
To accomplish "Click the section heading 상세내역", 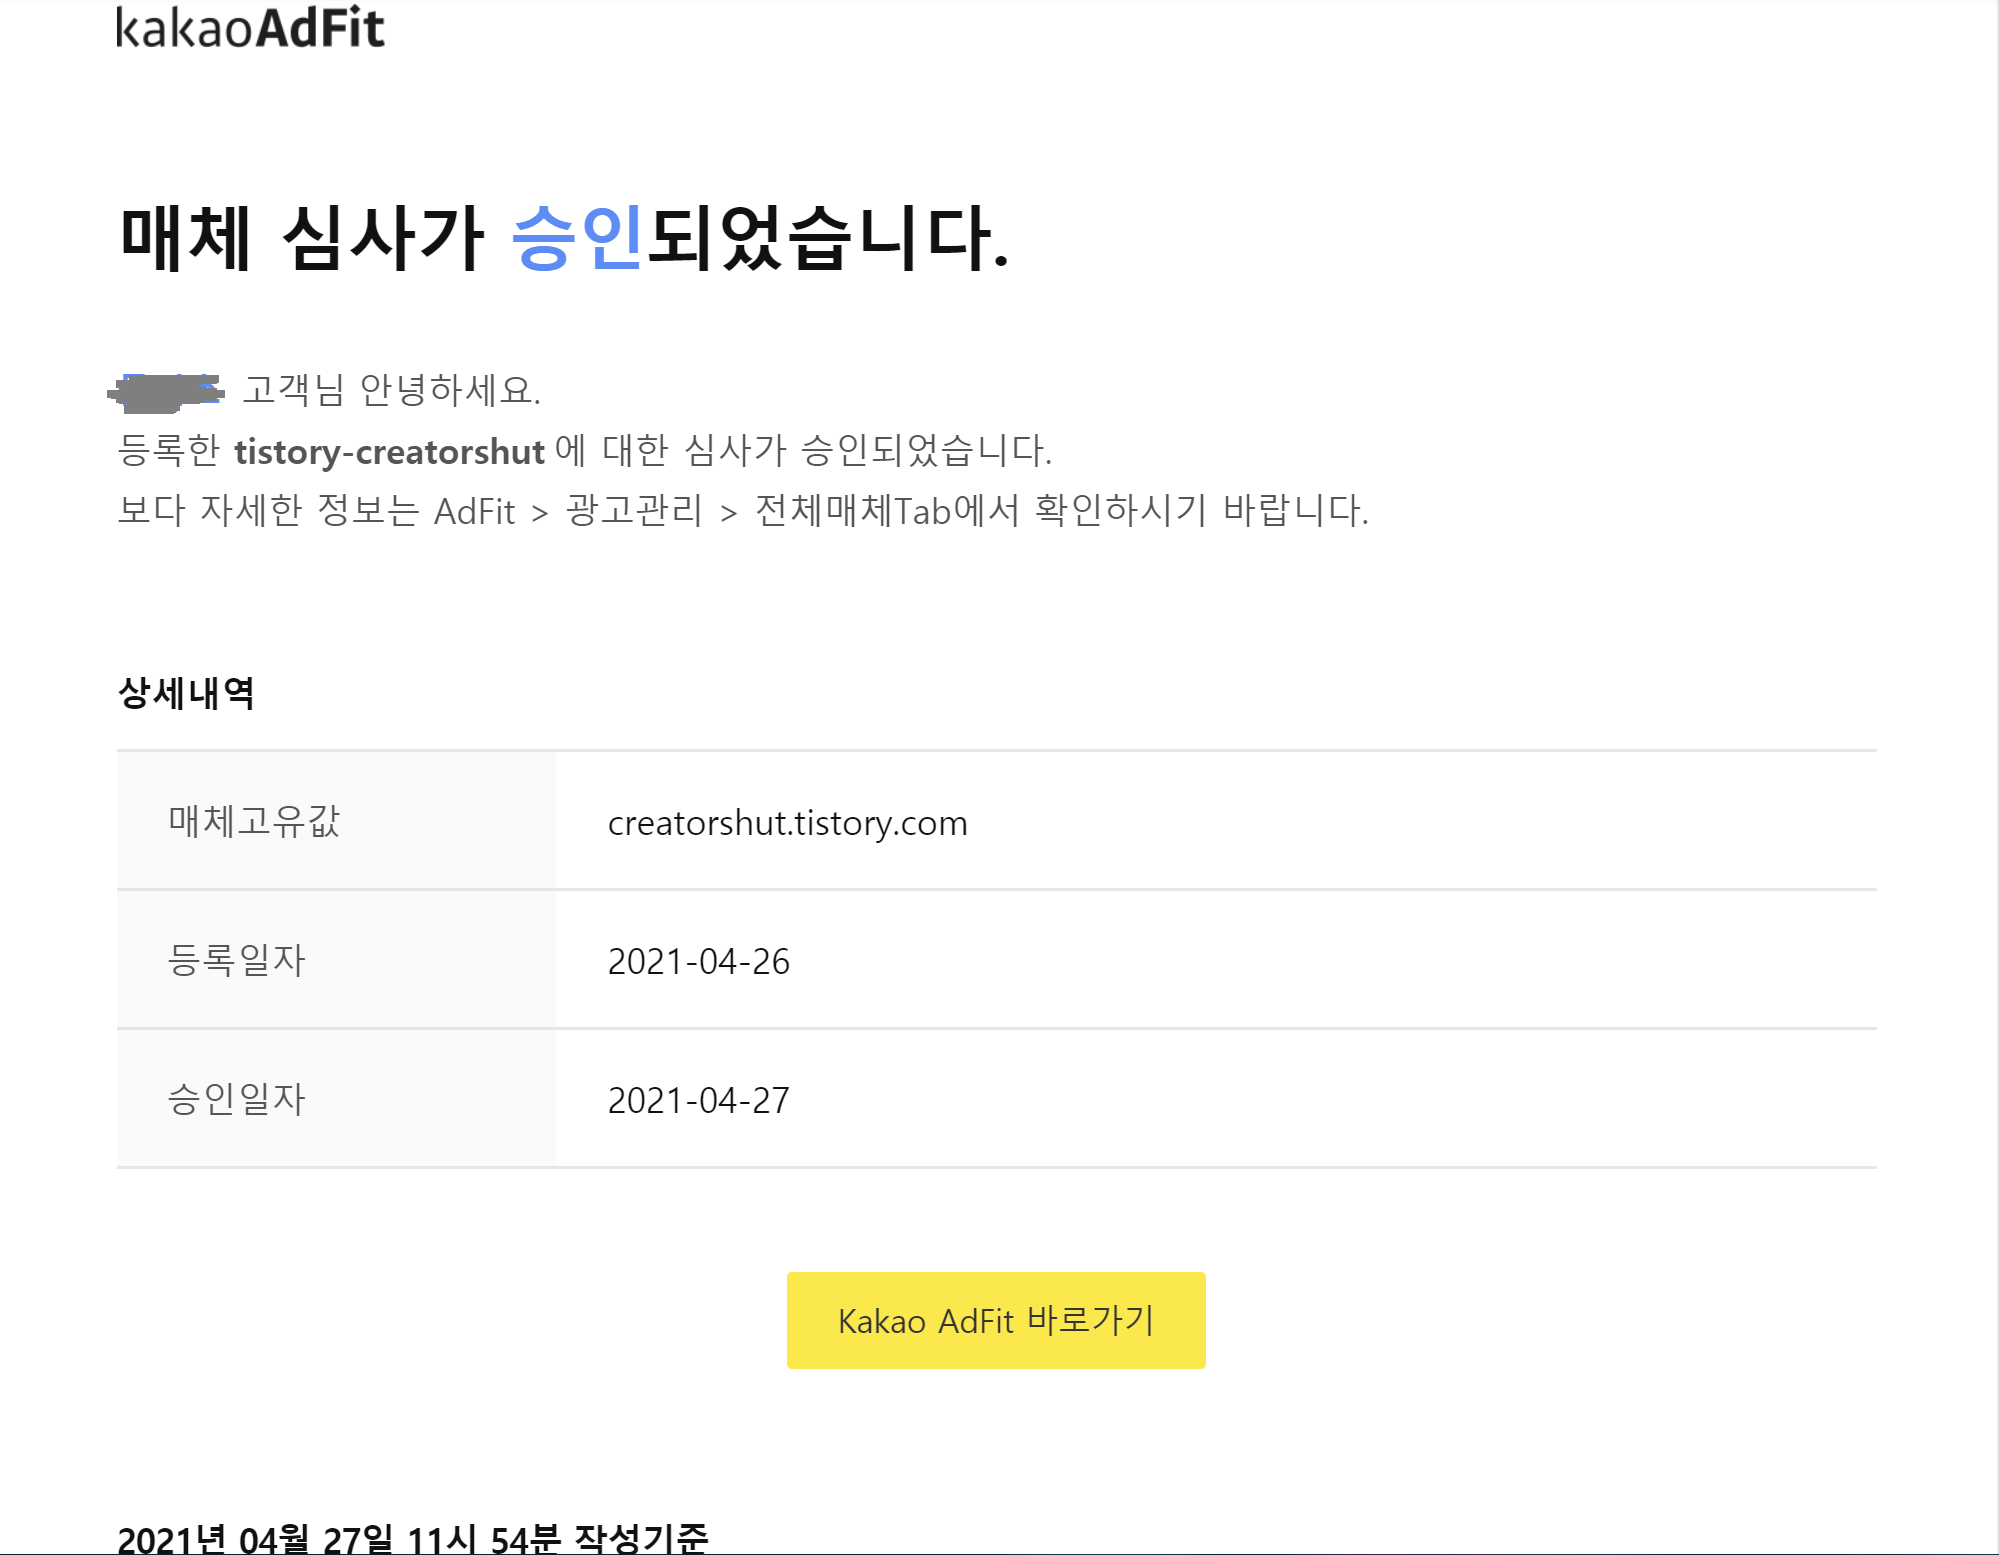I will [x=186, y=693].
